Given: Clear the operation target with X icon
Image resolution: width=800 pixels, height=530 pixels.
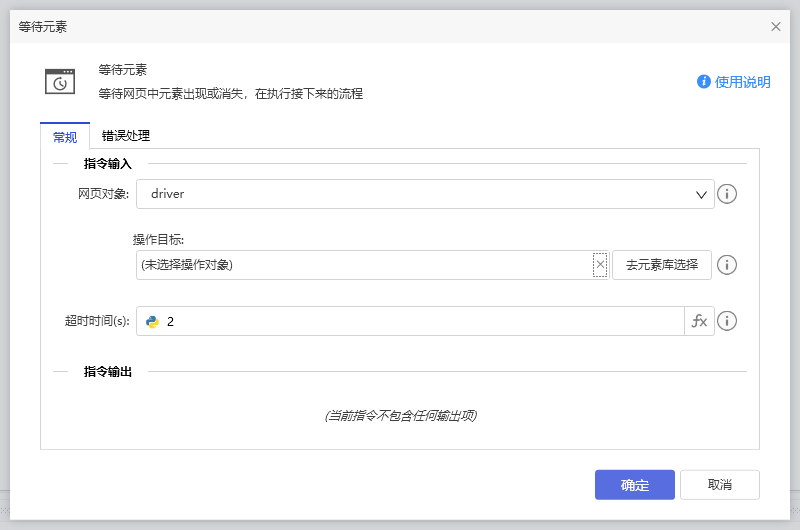Looking at the screenshot, I should [x=600, y=265].
